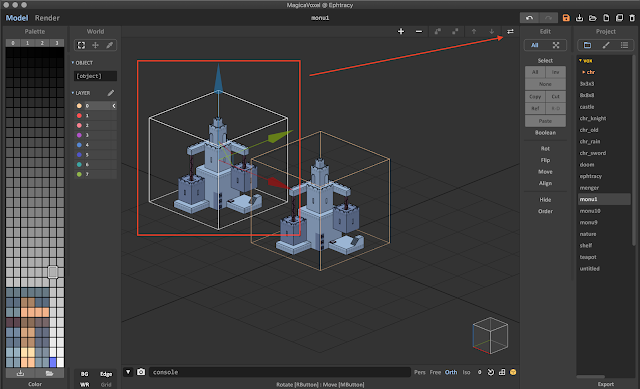Toggle the Grid display option

(106, 385)
